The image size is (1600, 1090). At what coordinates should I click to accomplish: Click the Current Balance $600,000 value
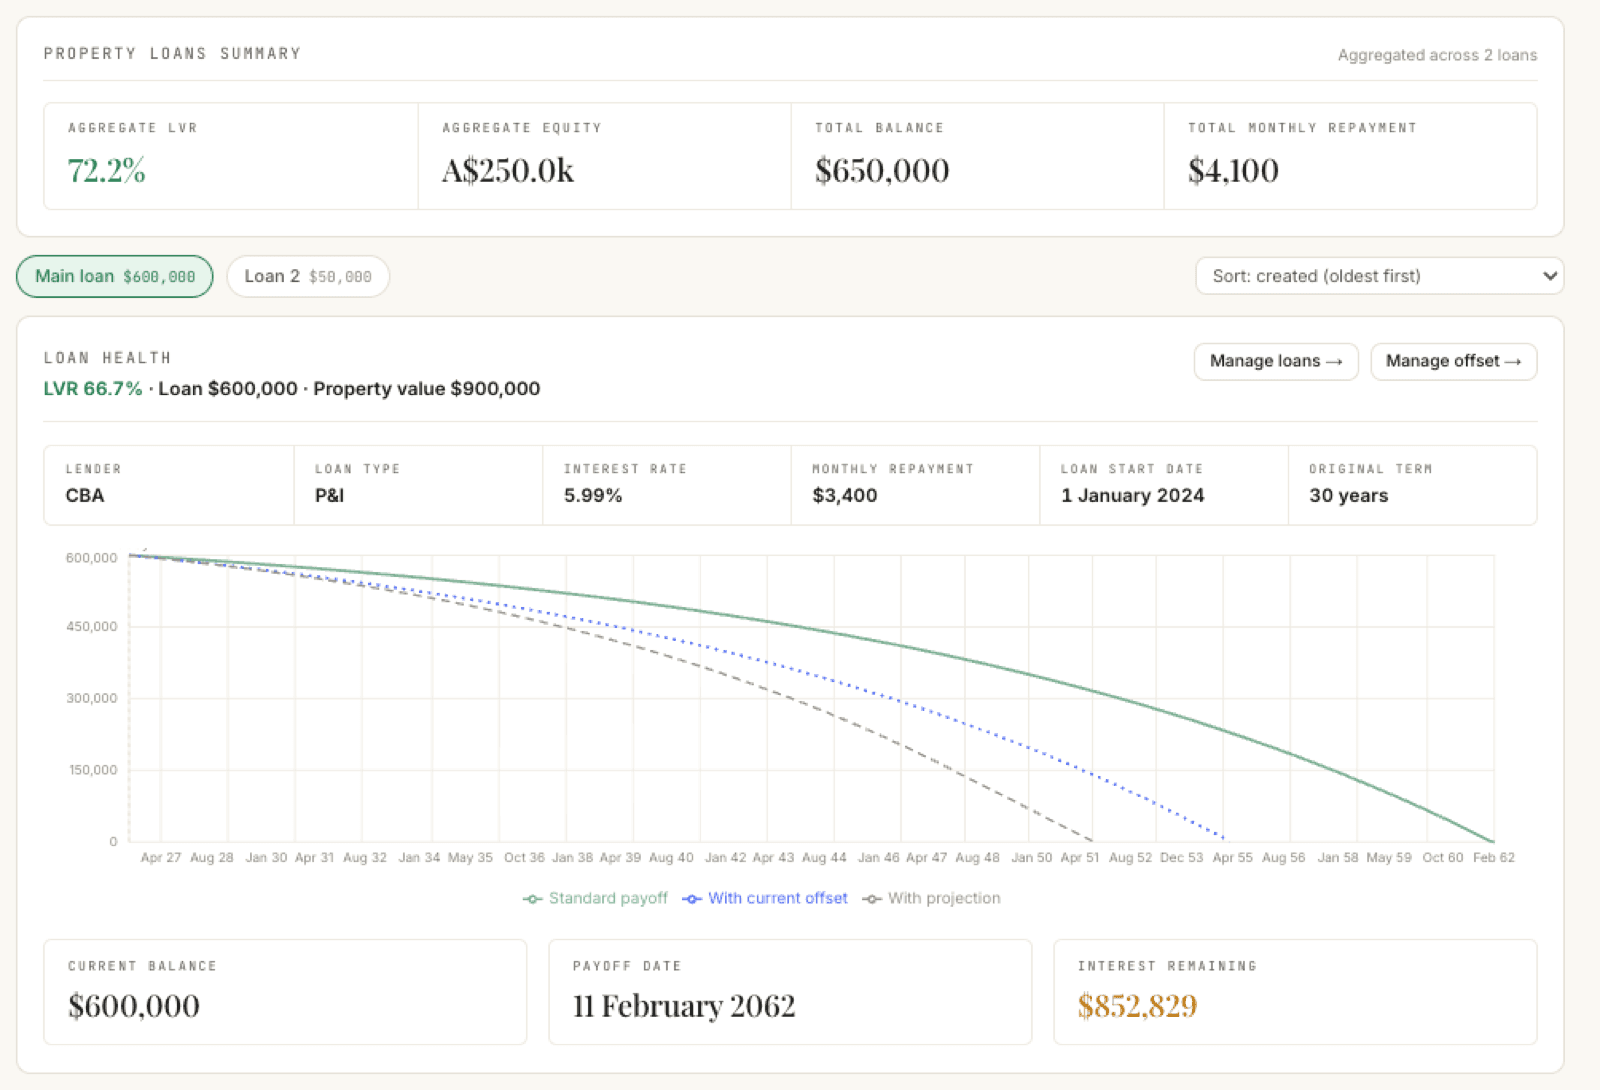tap(134, 1005)
